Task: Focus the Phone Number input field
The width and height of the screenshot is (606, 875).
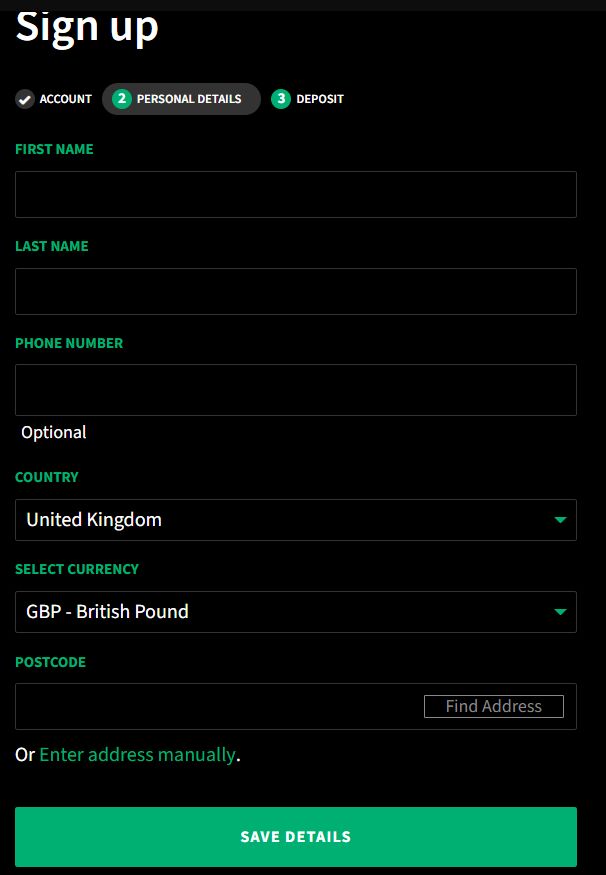Action: [296, 390]
